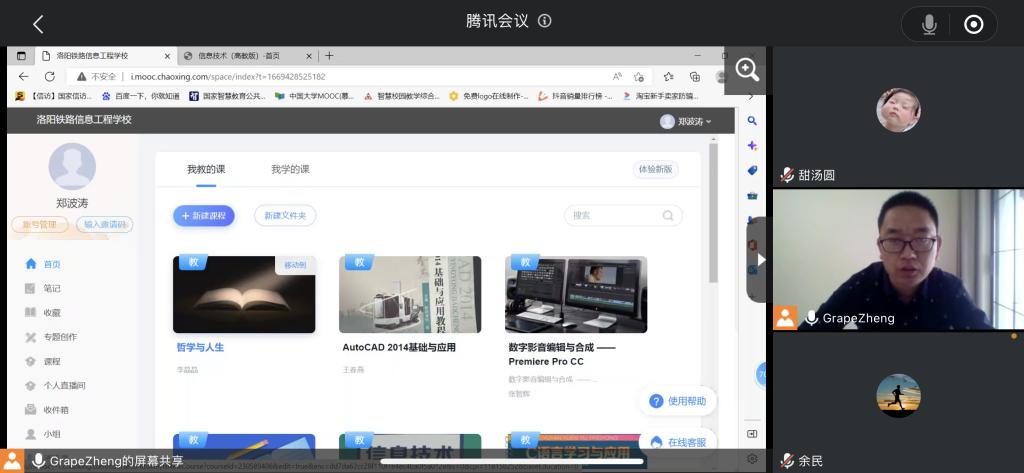Toggle the microphone at top right
The width and height of the screenshot is (1024, 473).
pos(929,25)
